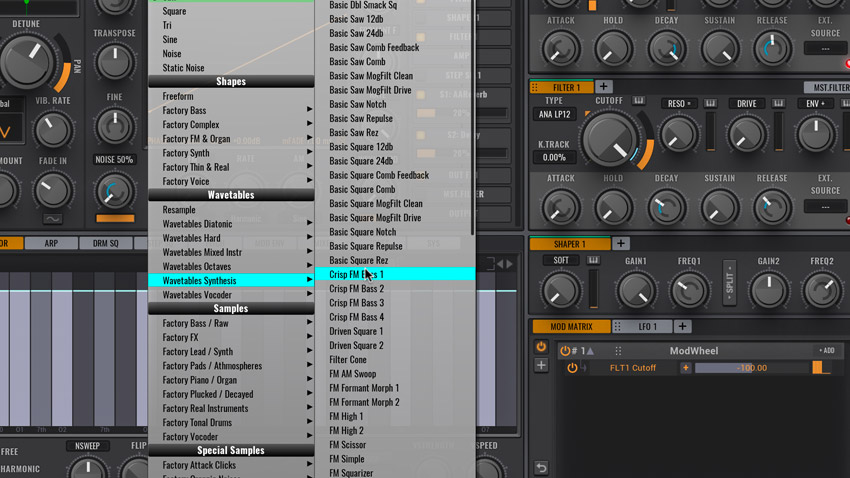Click the plus icon below the Mod Matrix power
The image size is (850, 478).
point(541,365)
